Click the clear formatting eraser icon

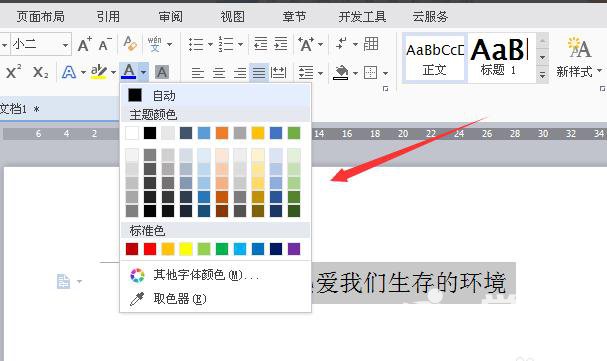tap(130, 44)
